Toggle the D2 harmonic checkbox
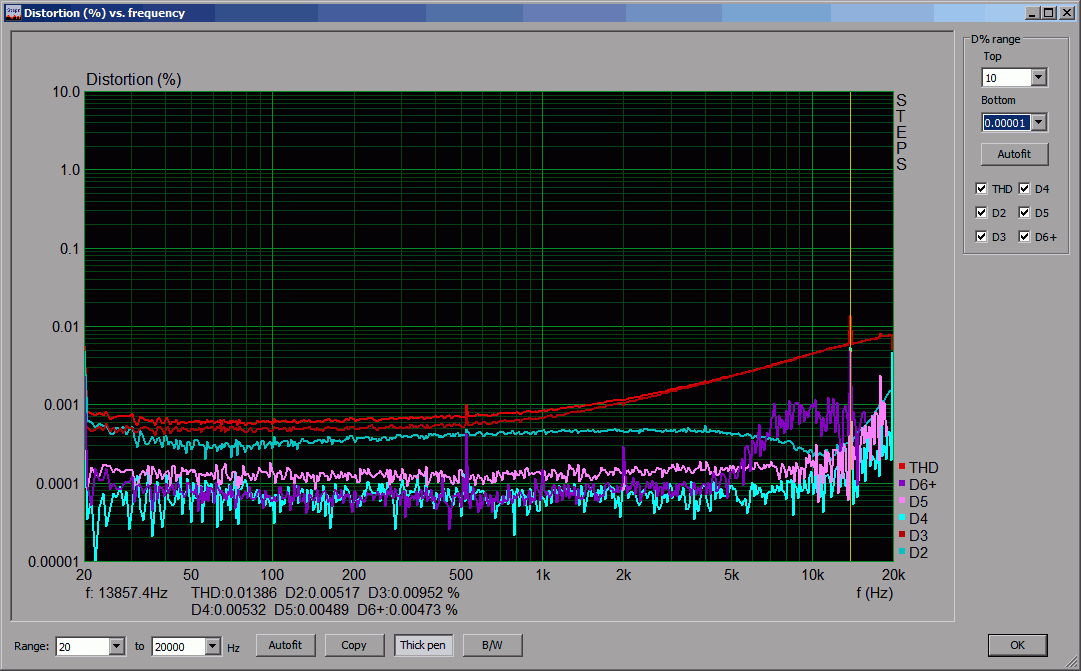 (982, 213)
